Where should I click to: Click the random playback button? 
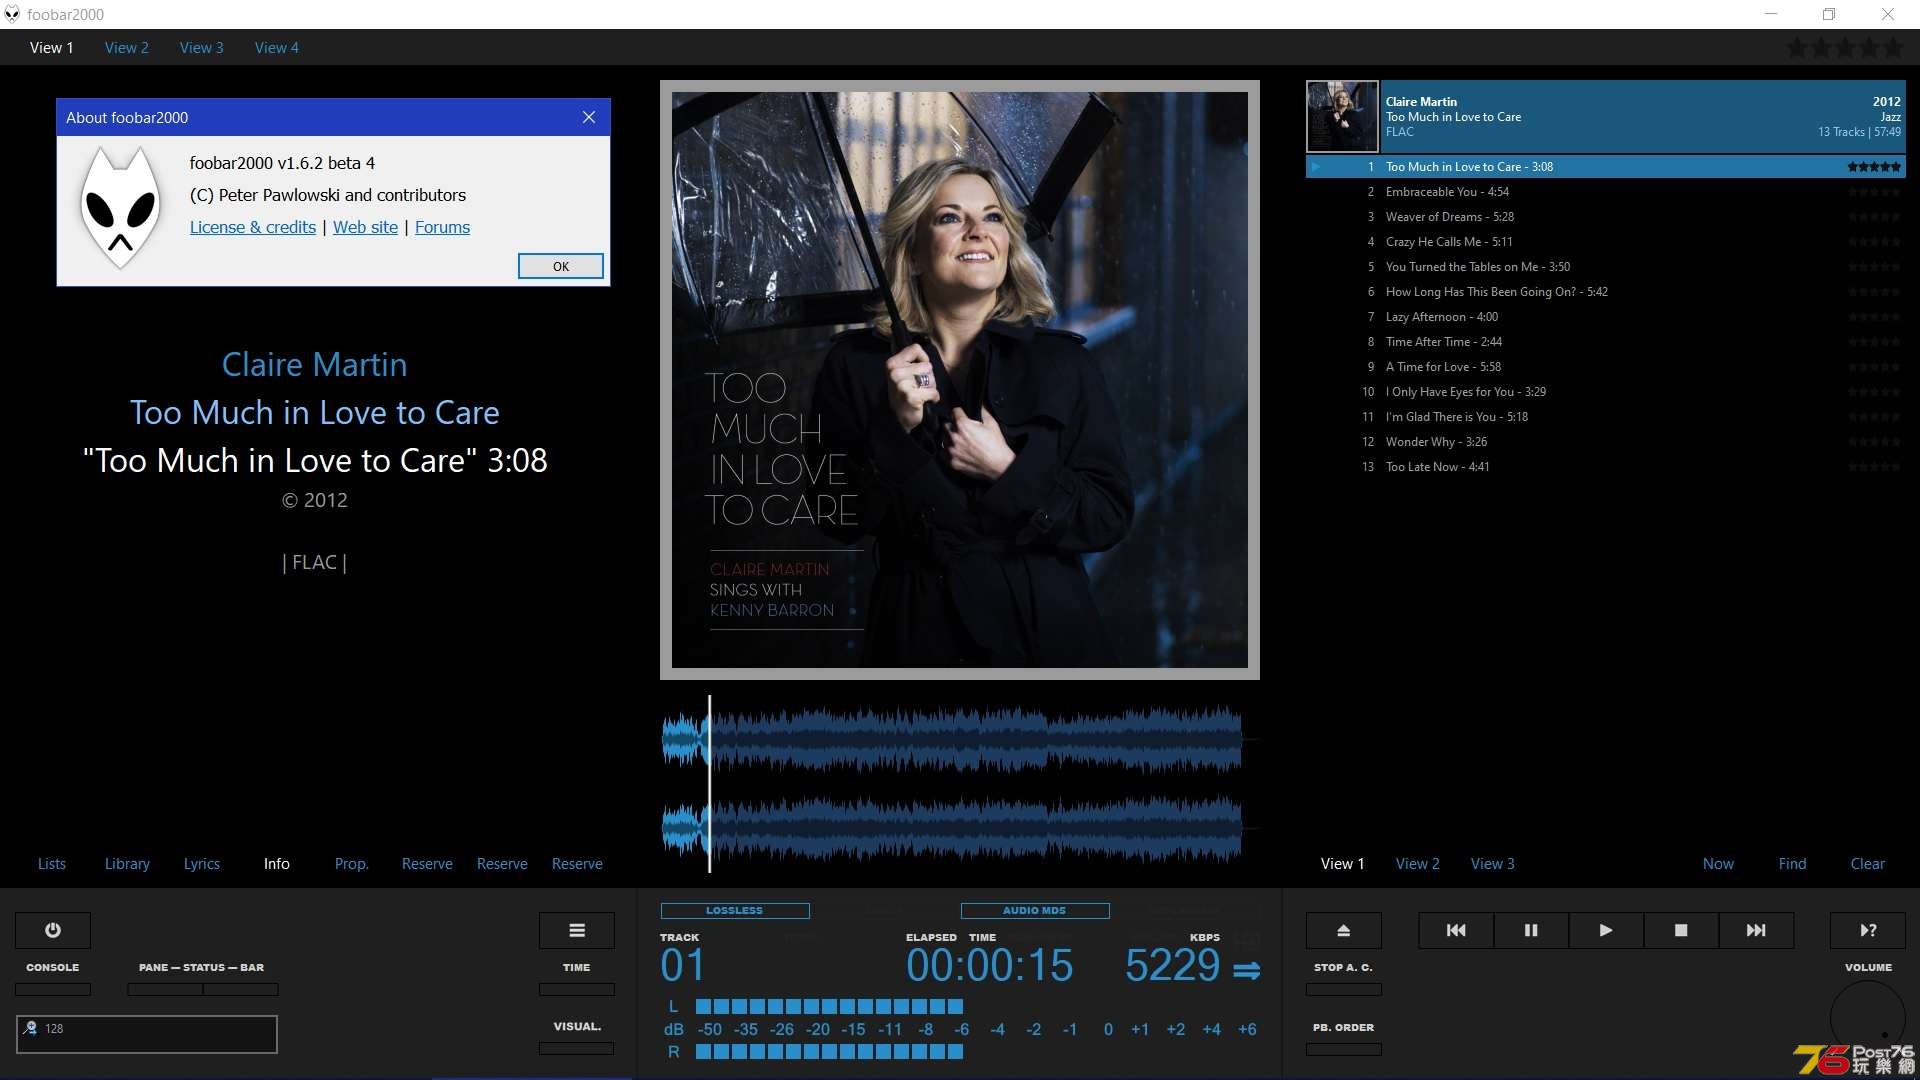click(1868, 930)
